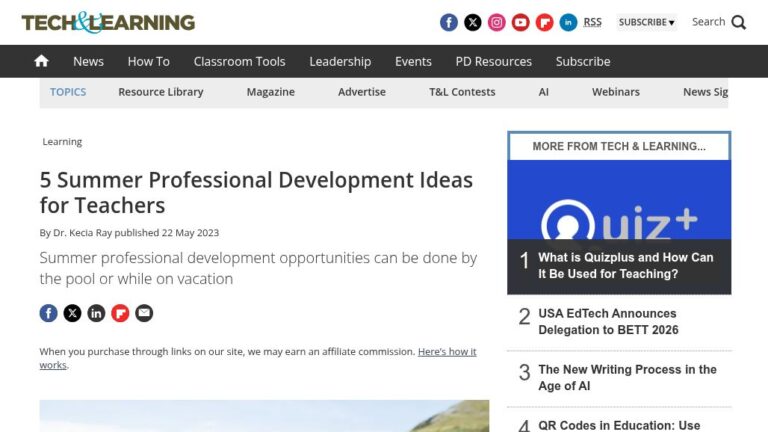Select Advertise topic
The width and height of the screenshot is (768, 432).
point(362,92)
